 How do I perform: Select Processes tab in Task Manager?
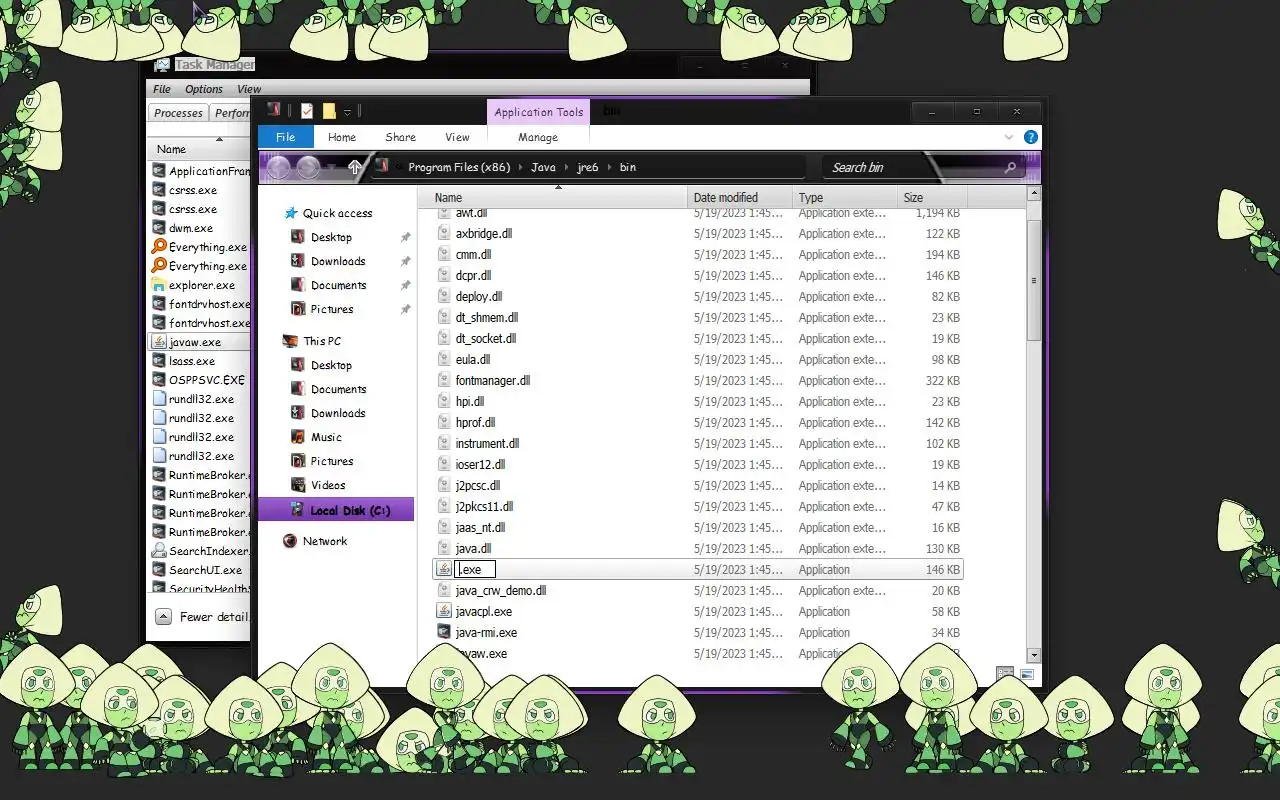[x=179, y=113]
